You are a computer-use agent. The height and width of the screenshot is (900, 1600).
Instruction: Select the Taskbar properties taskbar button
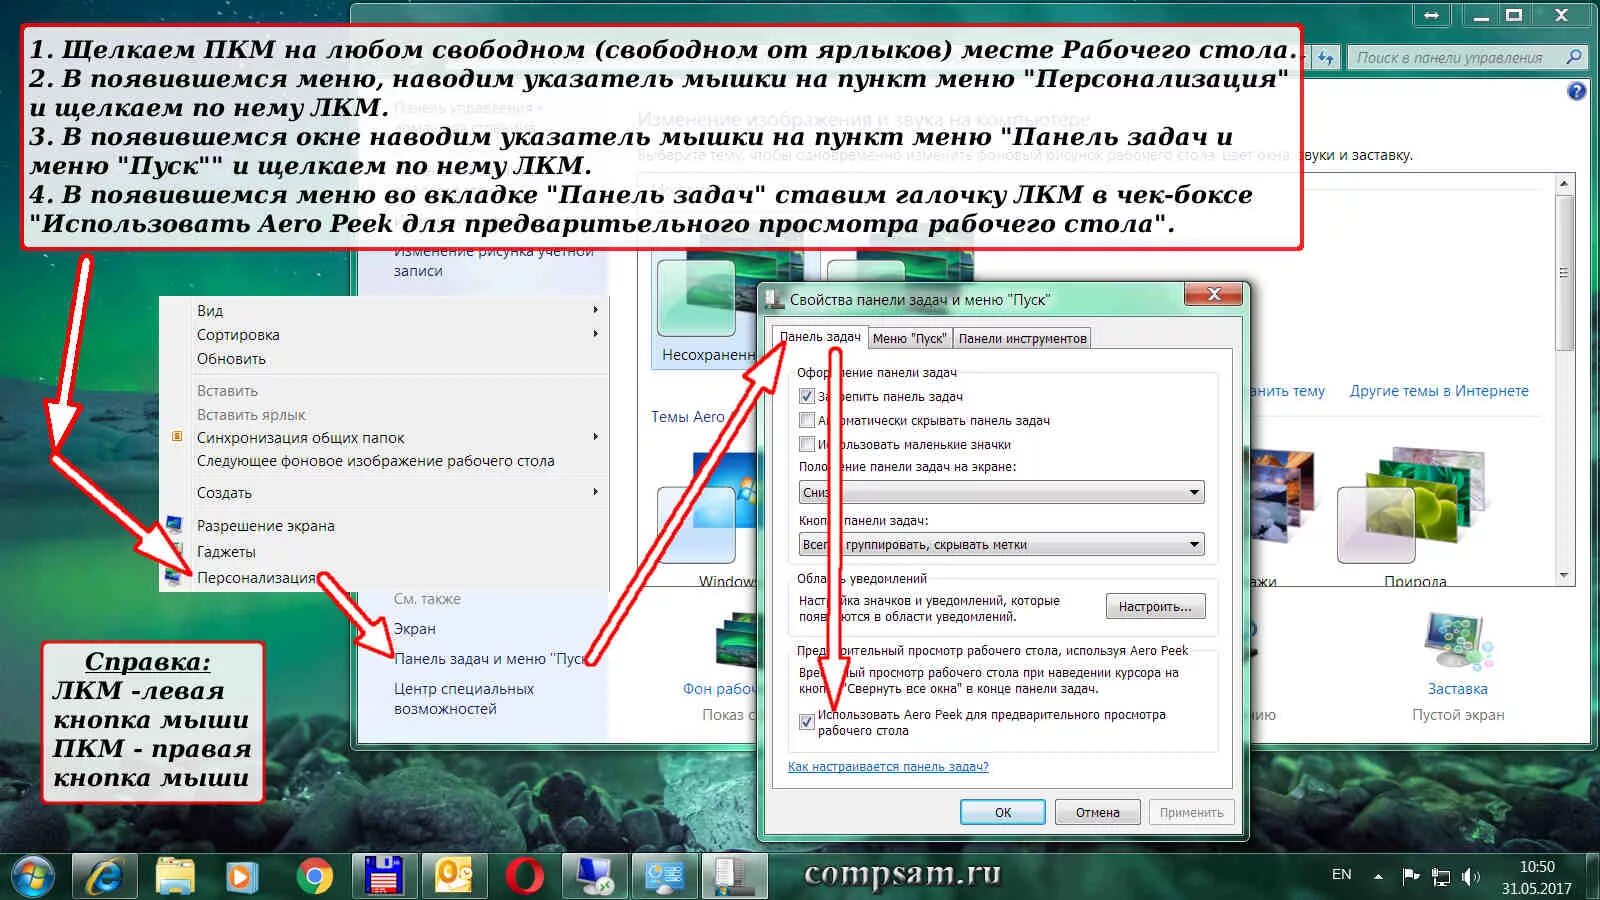point(735,877)
